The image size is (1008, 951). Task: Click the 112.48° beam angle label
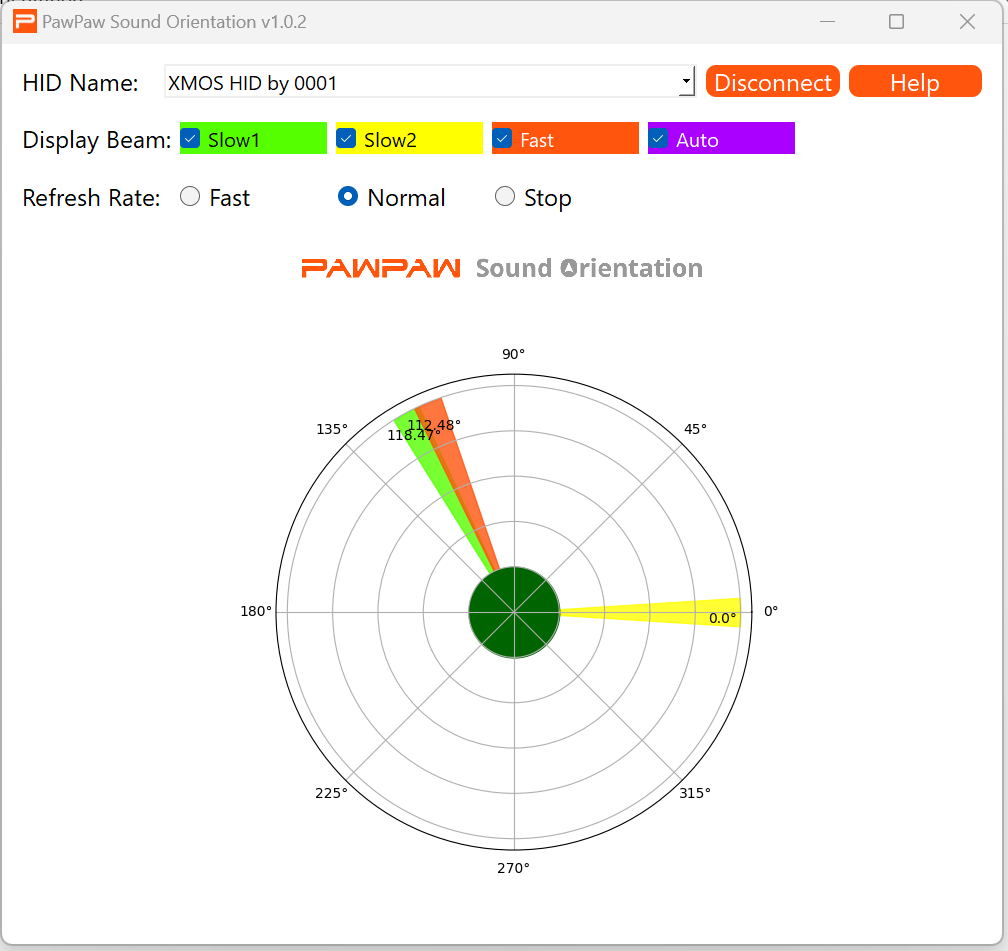(x=435, y=425)
